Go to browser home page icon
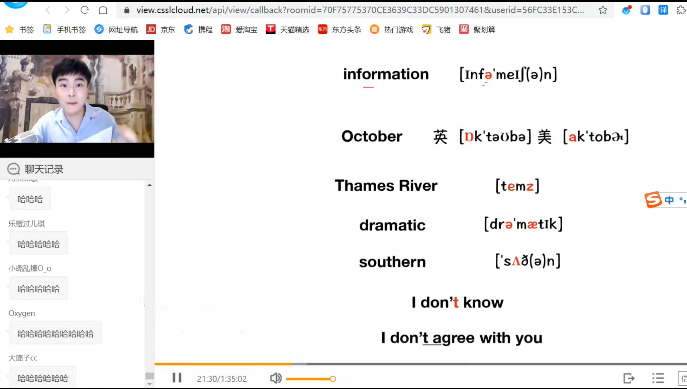Screen dimensions: 687x389 click(103, 10)
